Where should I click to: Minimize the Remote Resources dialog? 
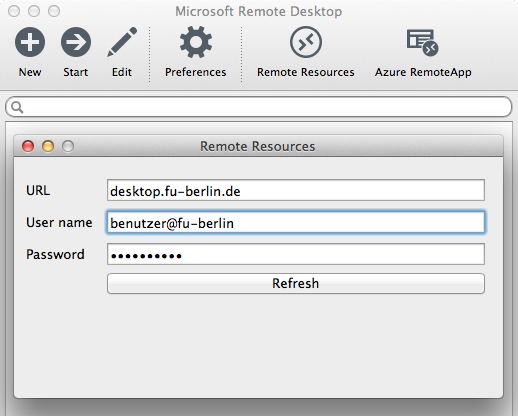pyautogui.click(x=48, y=146)
